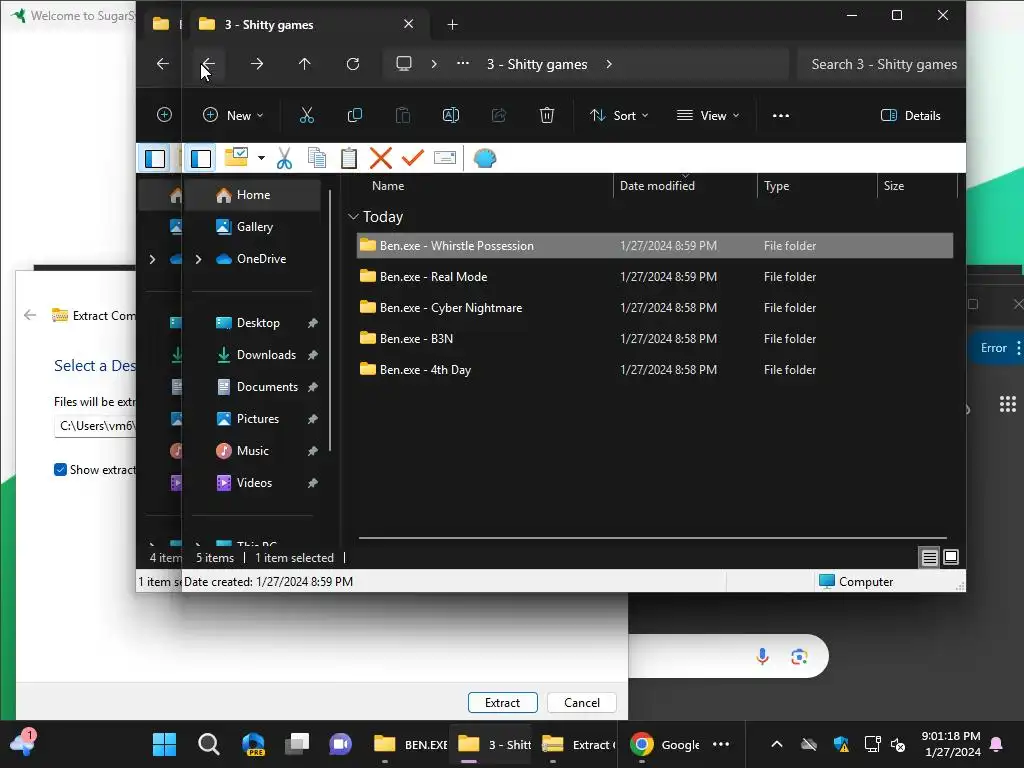Click the Rename icon in command bar

[451, 116]
